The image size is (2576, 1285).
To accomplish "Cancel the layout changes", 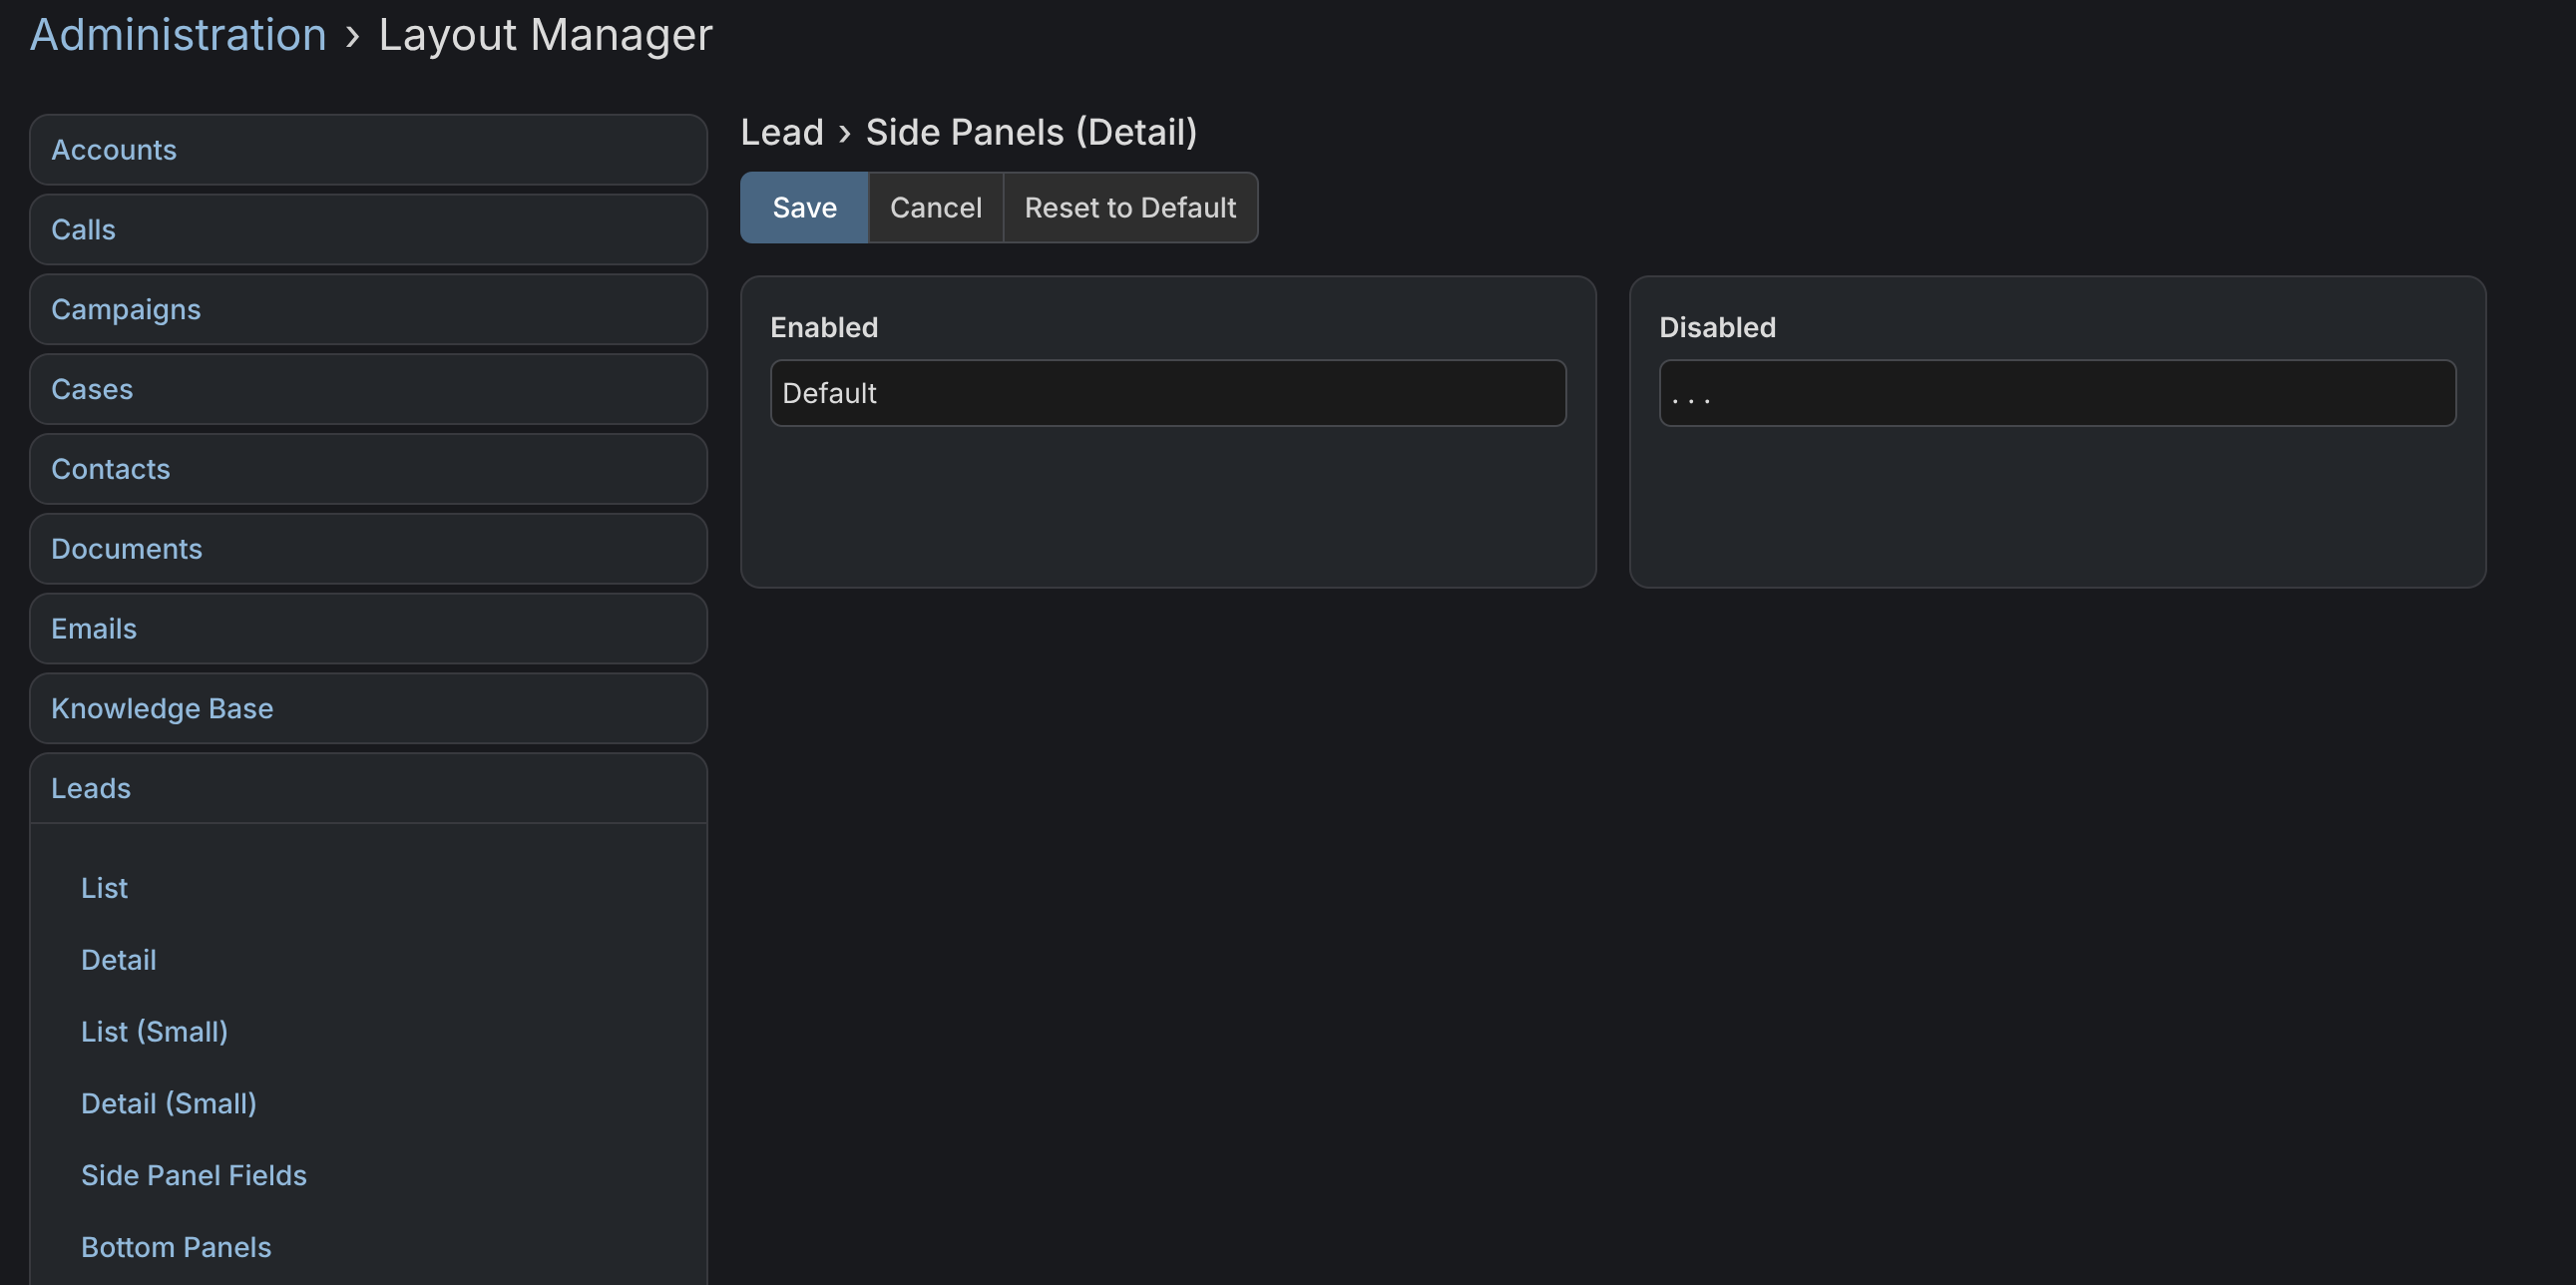I will 935,207.
